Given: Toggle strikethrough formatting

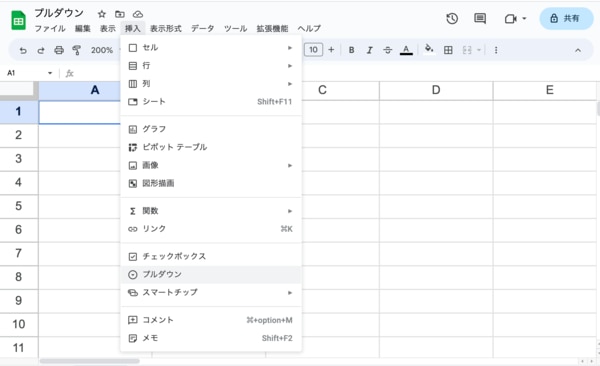Looking at the screenshot, I should coord(387,50).
